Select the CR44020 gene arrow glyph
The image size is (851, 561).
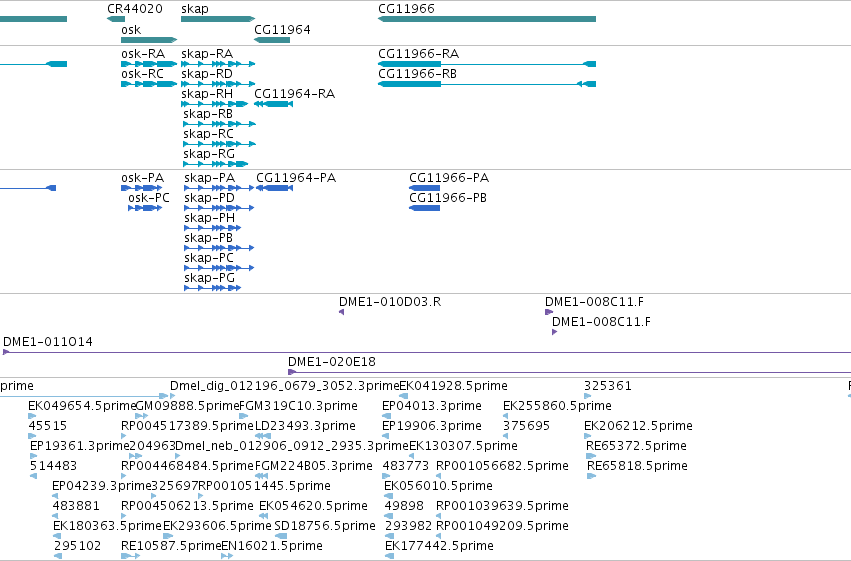(x=116, y=19)
